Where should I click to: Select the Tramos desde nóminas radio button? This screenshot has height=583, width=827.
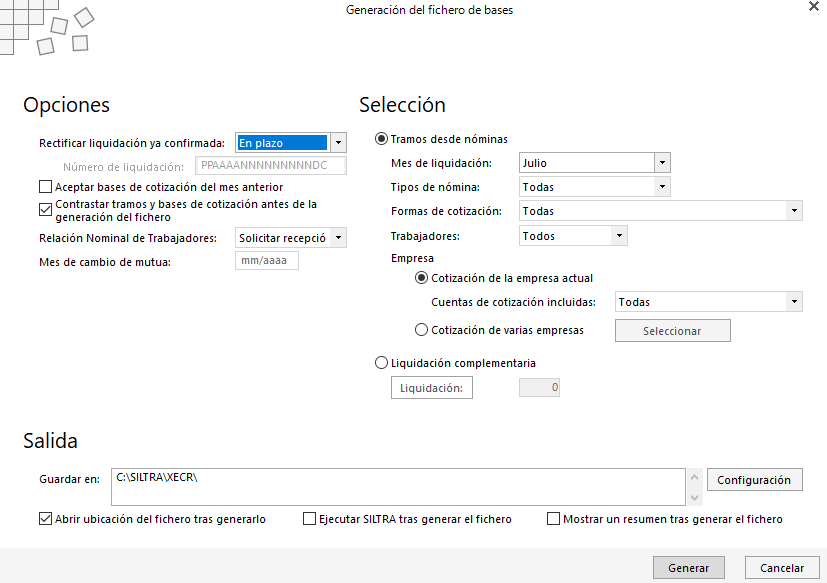(381, 139)
